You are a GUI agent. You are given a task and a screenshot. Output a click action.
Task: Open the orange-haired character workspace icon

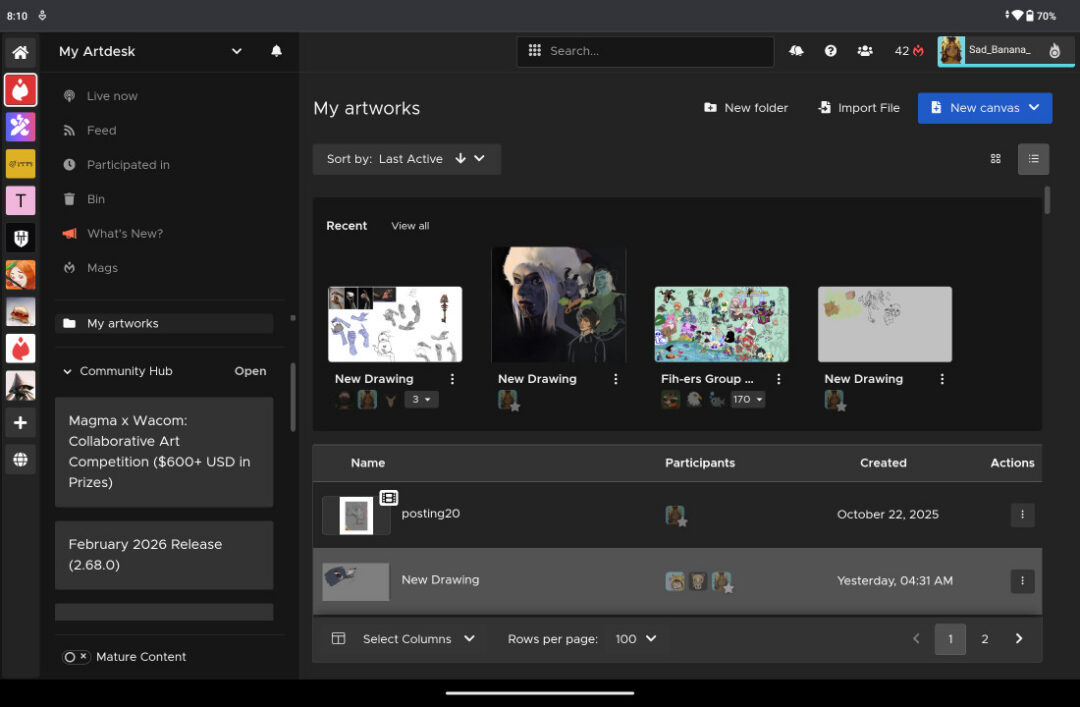[x=20, y=275]
